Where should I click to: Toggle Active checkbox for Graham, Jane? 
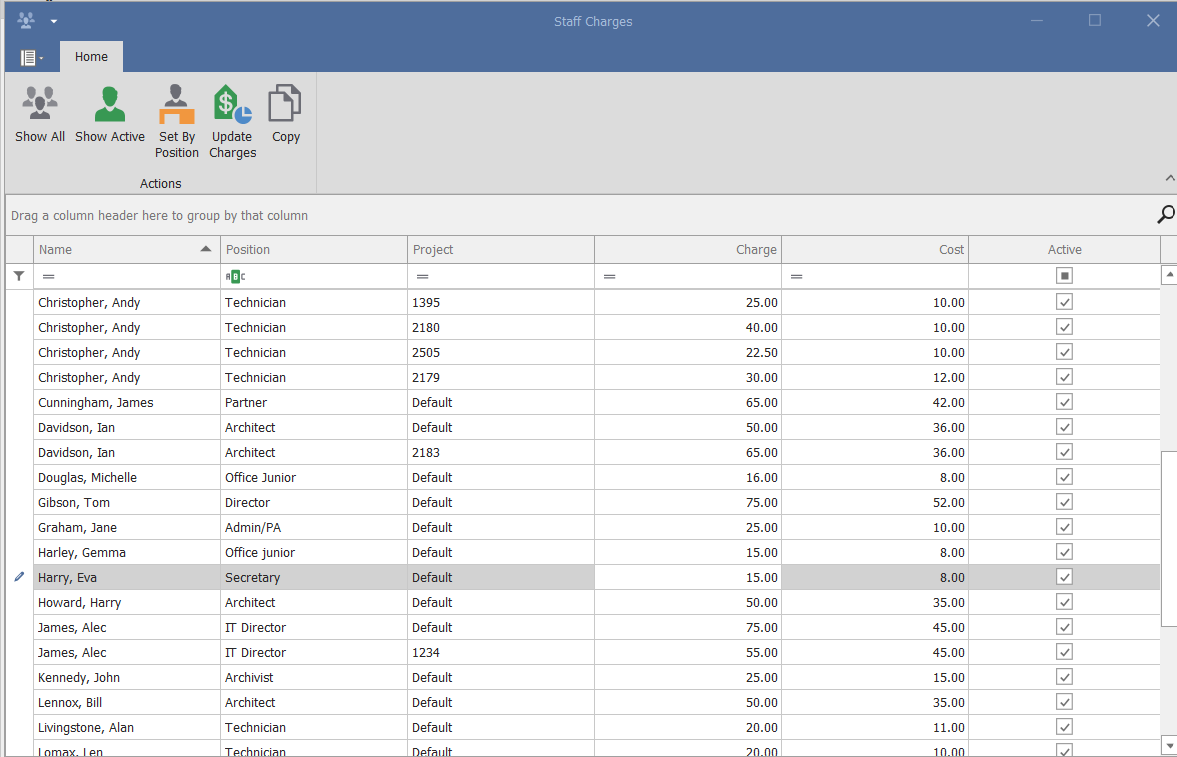1064,526
